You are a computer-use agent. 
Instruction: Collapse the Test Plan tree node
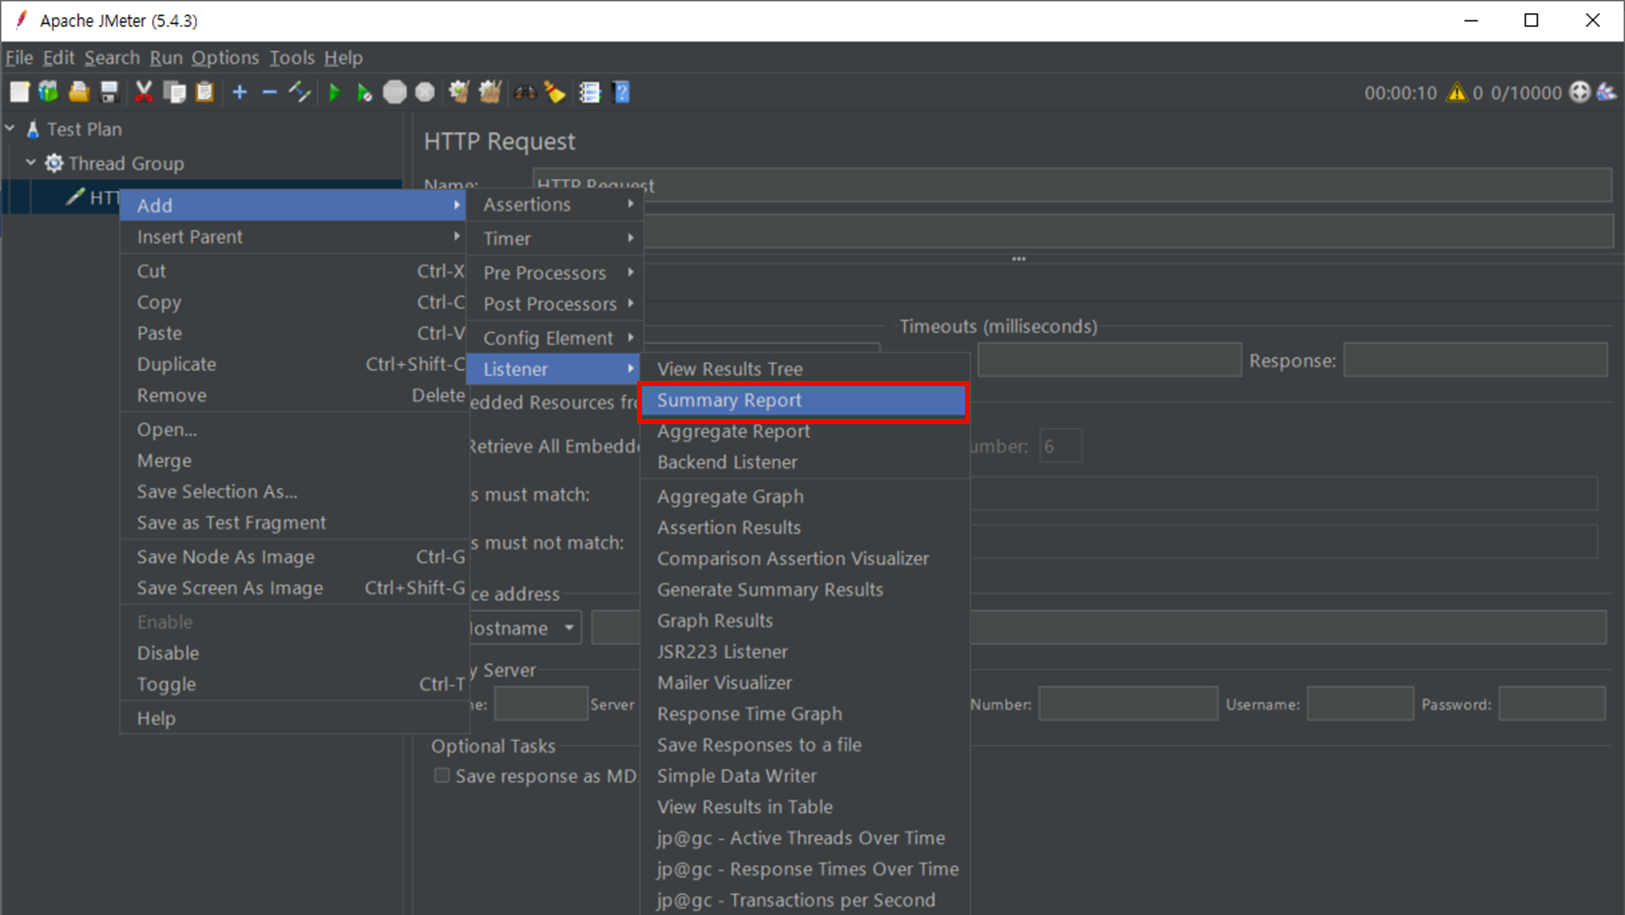[x=10, y=129]
